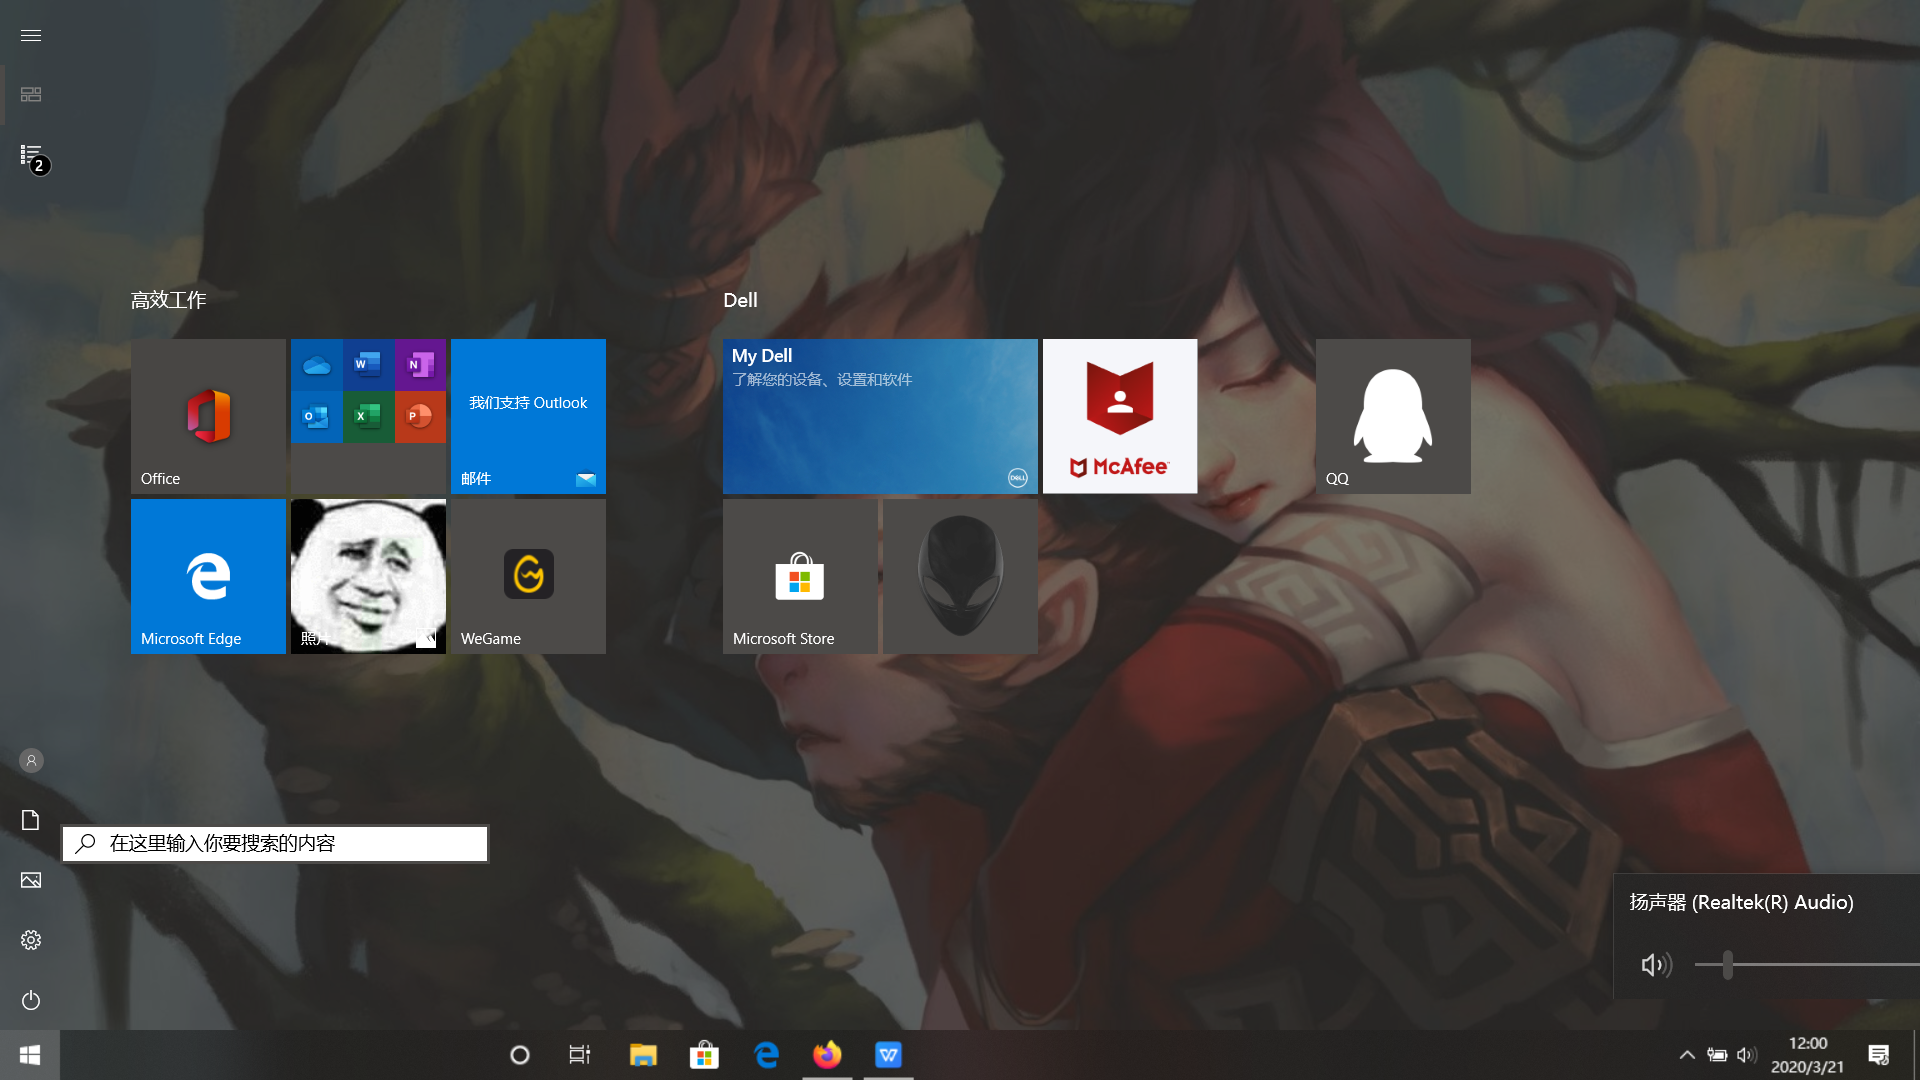
Task: Open the Action Center notifications
Action: pos(1879,1055)
